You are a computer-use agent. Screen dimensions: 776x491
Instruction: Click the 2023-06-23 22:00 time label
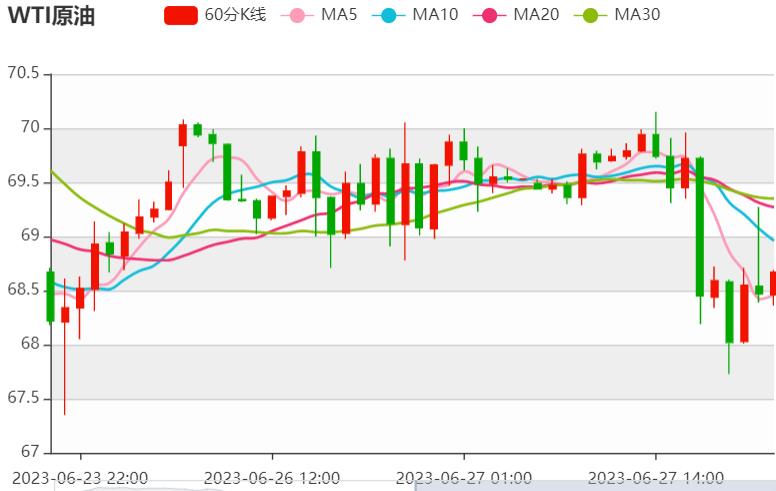click(80, 478)
